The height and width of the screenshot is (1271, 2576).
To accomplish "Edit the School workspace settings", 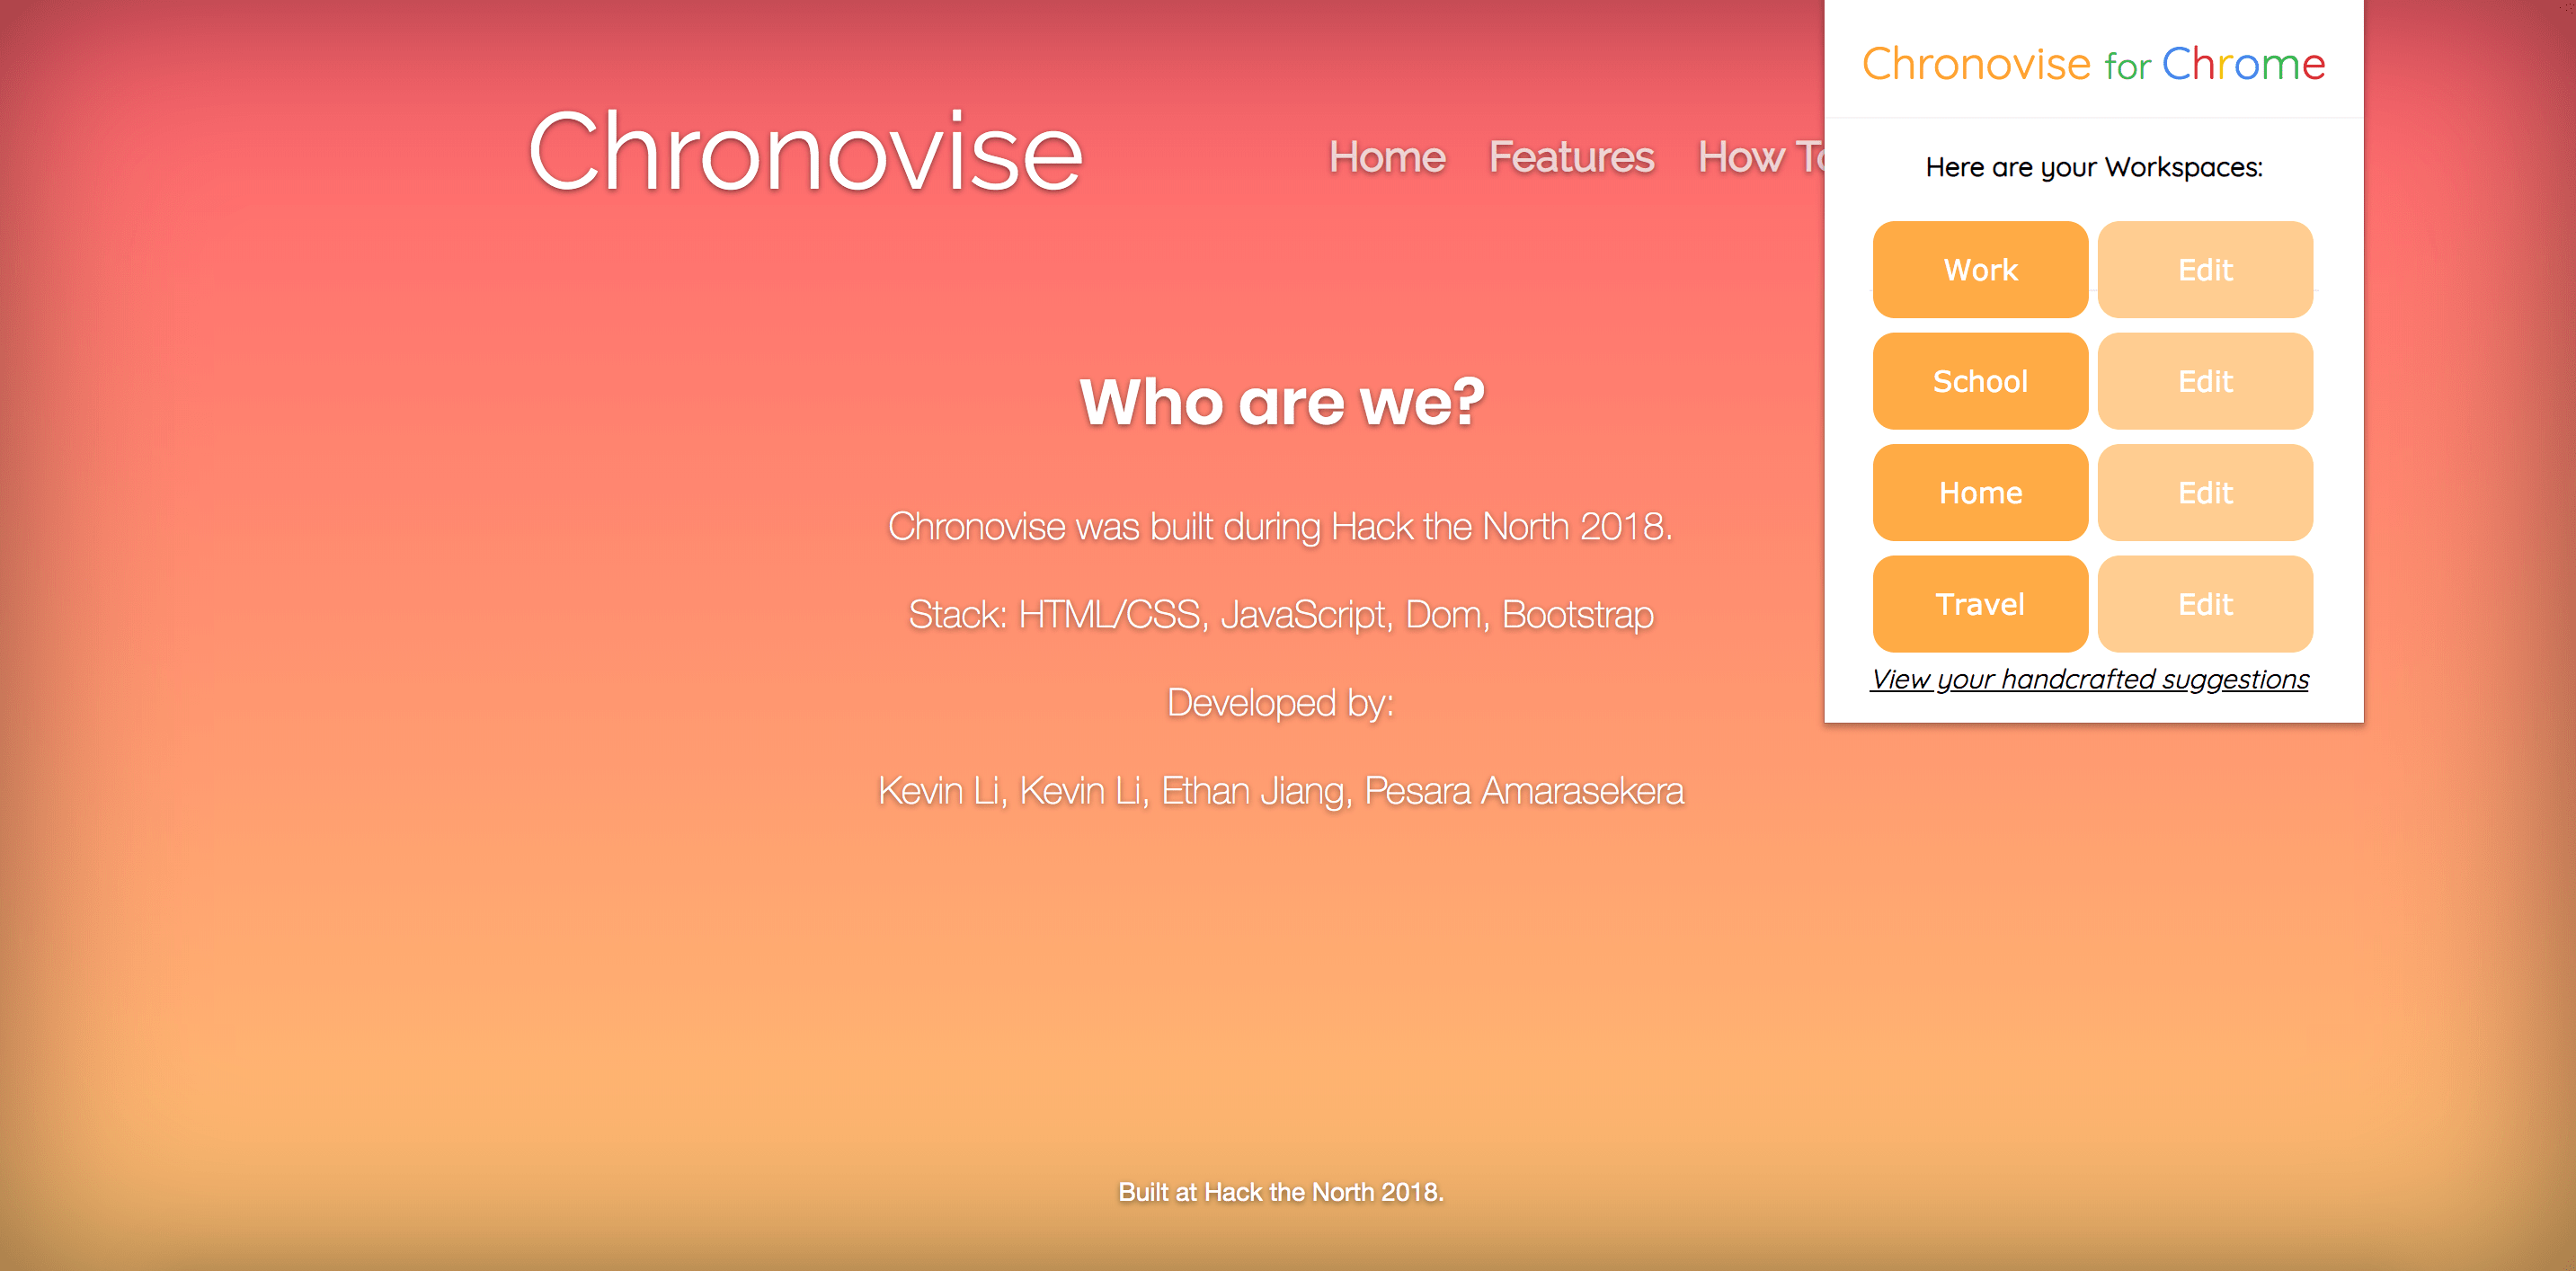I will coord(2201,381).
